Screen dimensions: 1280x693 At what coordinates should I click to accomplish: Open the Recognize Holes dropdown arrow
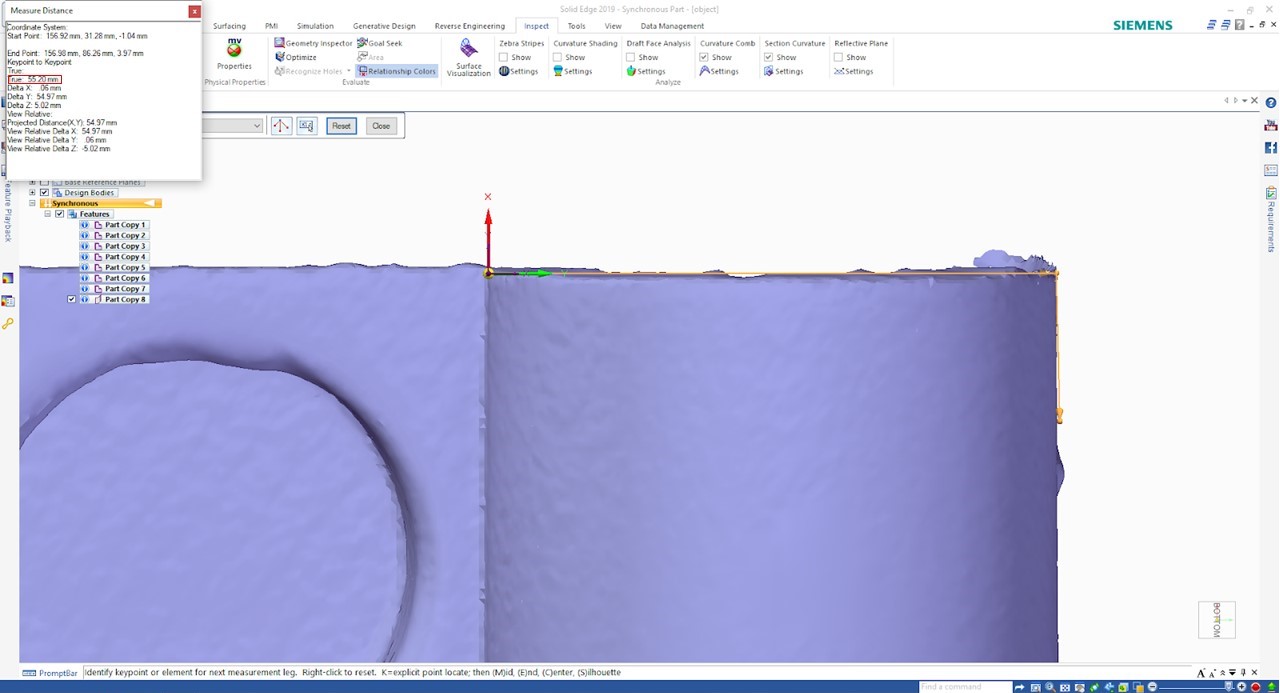[x=349, y=71]
